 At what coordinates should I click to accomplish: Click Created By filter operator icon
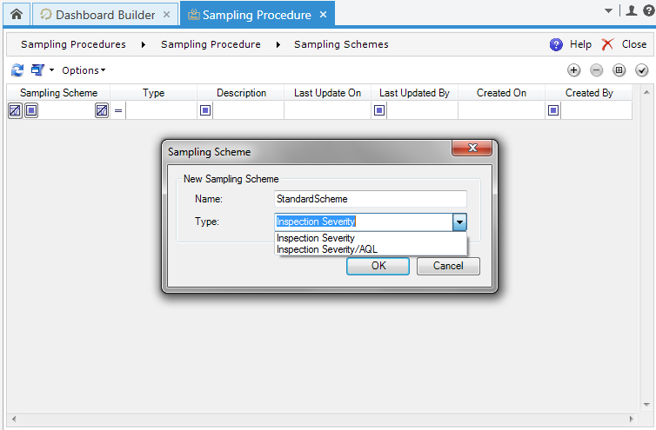click(553, 110)
